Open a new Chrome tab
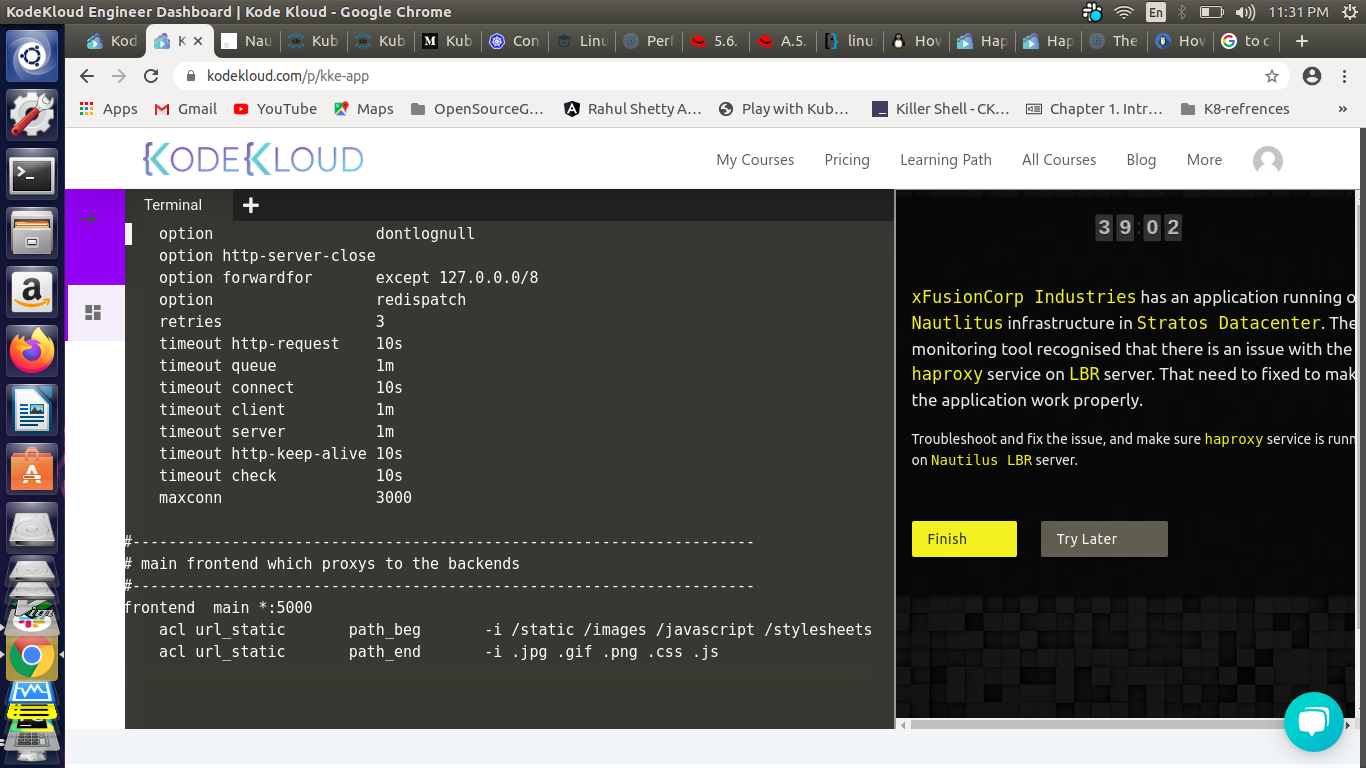The width and height of the screenshot is (1366, 768). point(1301,41)
